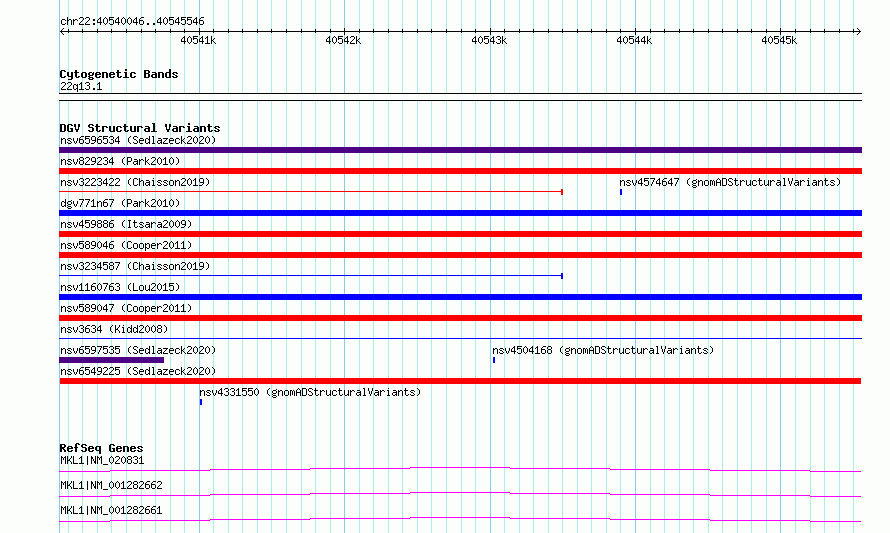Open the MKL1|NM_020831 gene label

tap(102, 460)
